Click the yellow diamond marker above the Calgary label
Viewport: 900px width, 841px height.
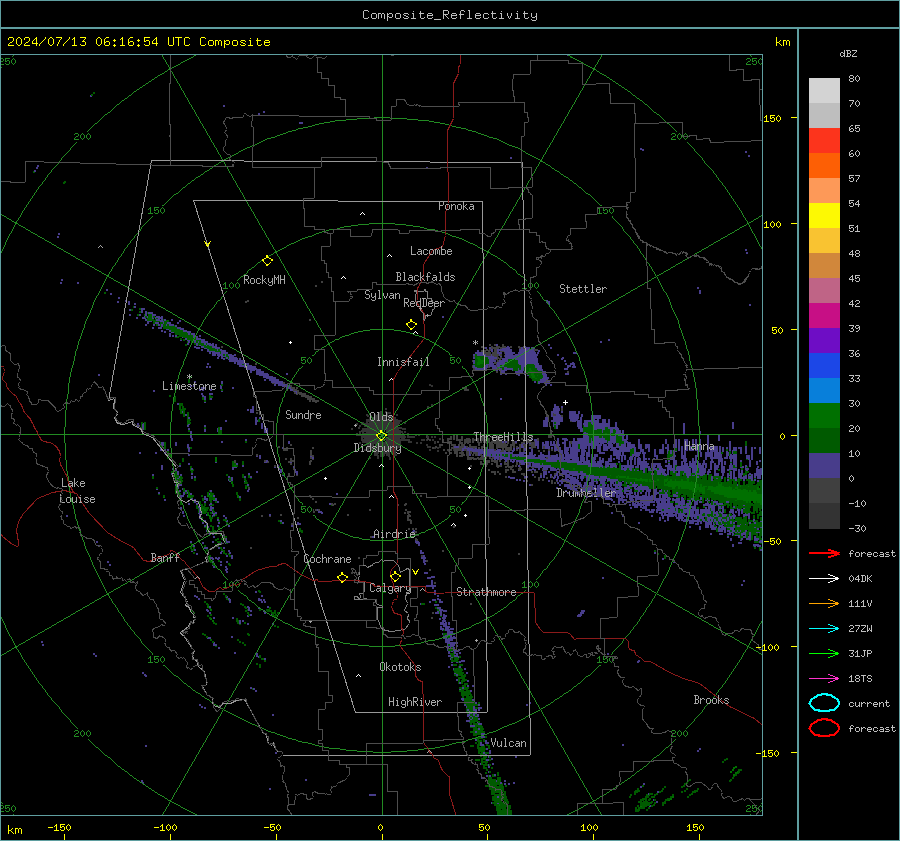pyautogui.click(x=395, y=576)
